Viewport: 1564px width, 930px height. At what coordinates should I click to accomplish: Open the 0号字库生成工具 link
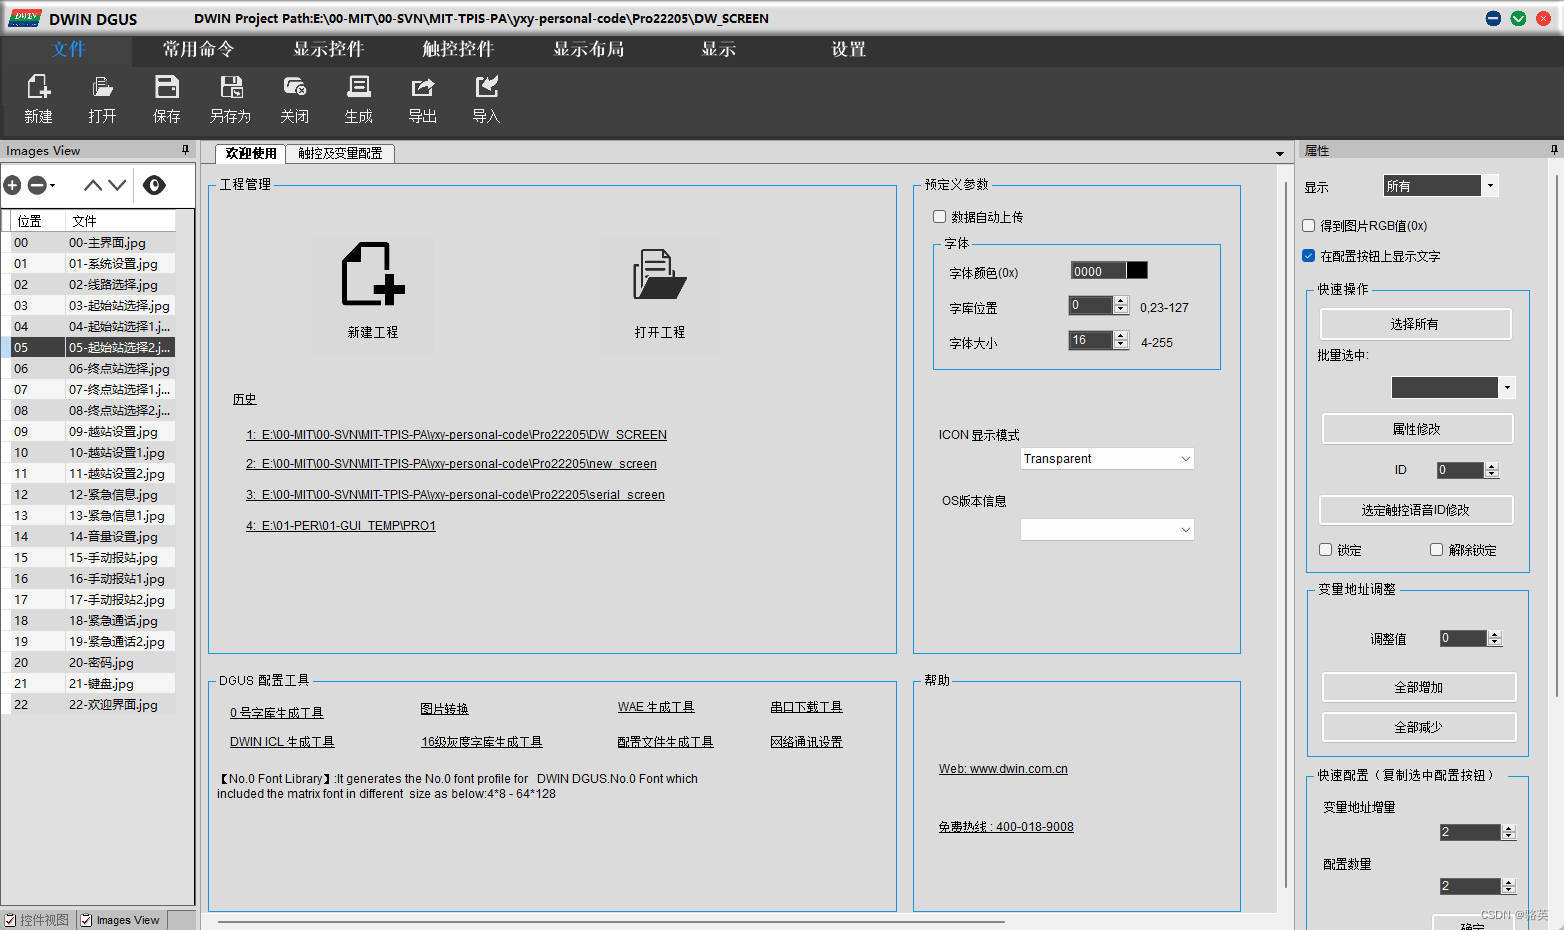pyautogui.click(x=277, y=713)
